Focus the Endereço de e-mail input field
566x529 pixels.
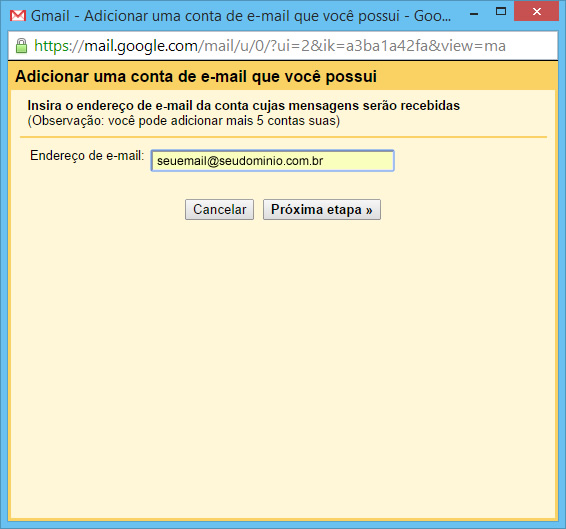click(x=273, y=161)
